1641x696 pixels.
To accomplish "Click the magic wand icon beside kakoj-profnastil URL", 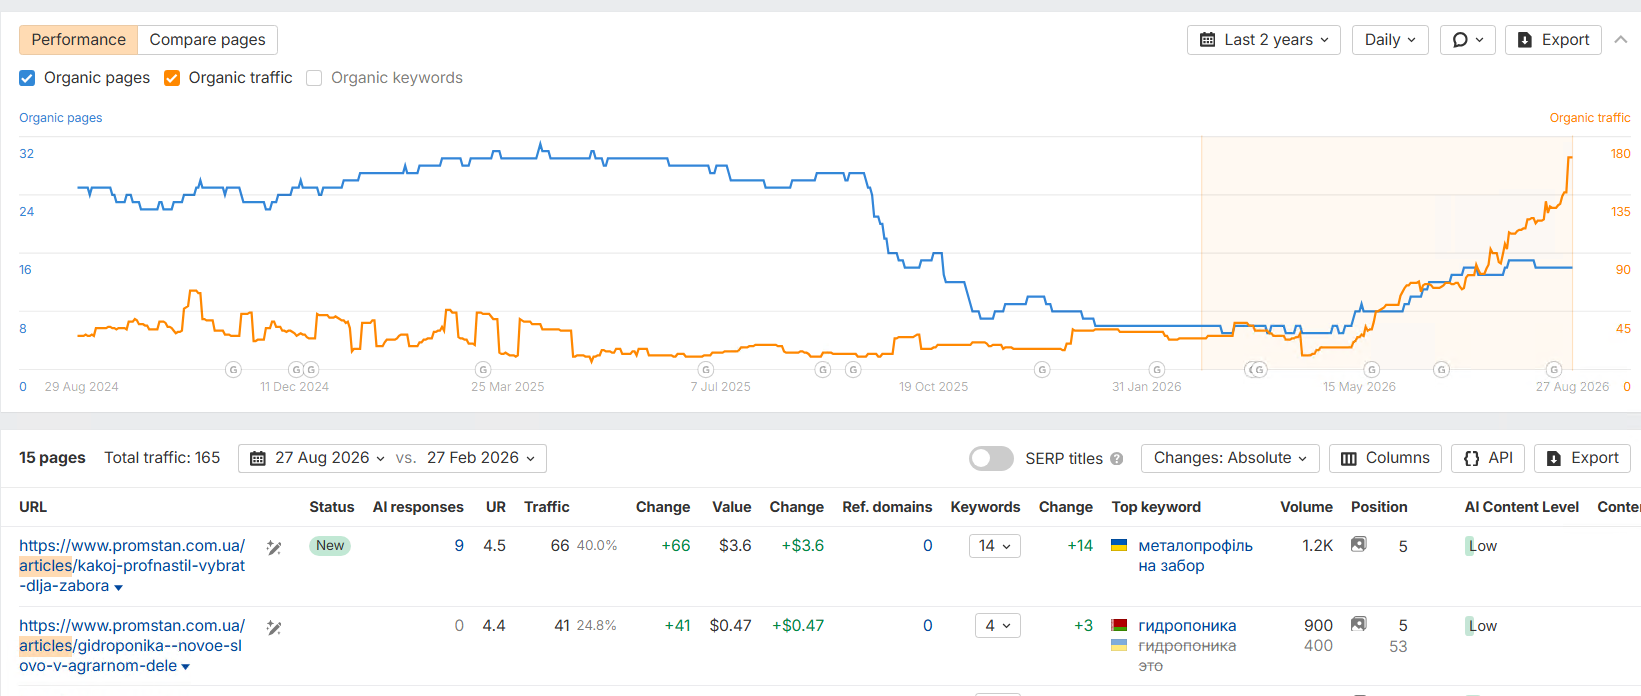I will pos(274,547).
